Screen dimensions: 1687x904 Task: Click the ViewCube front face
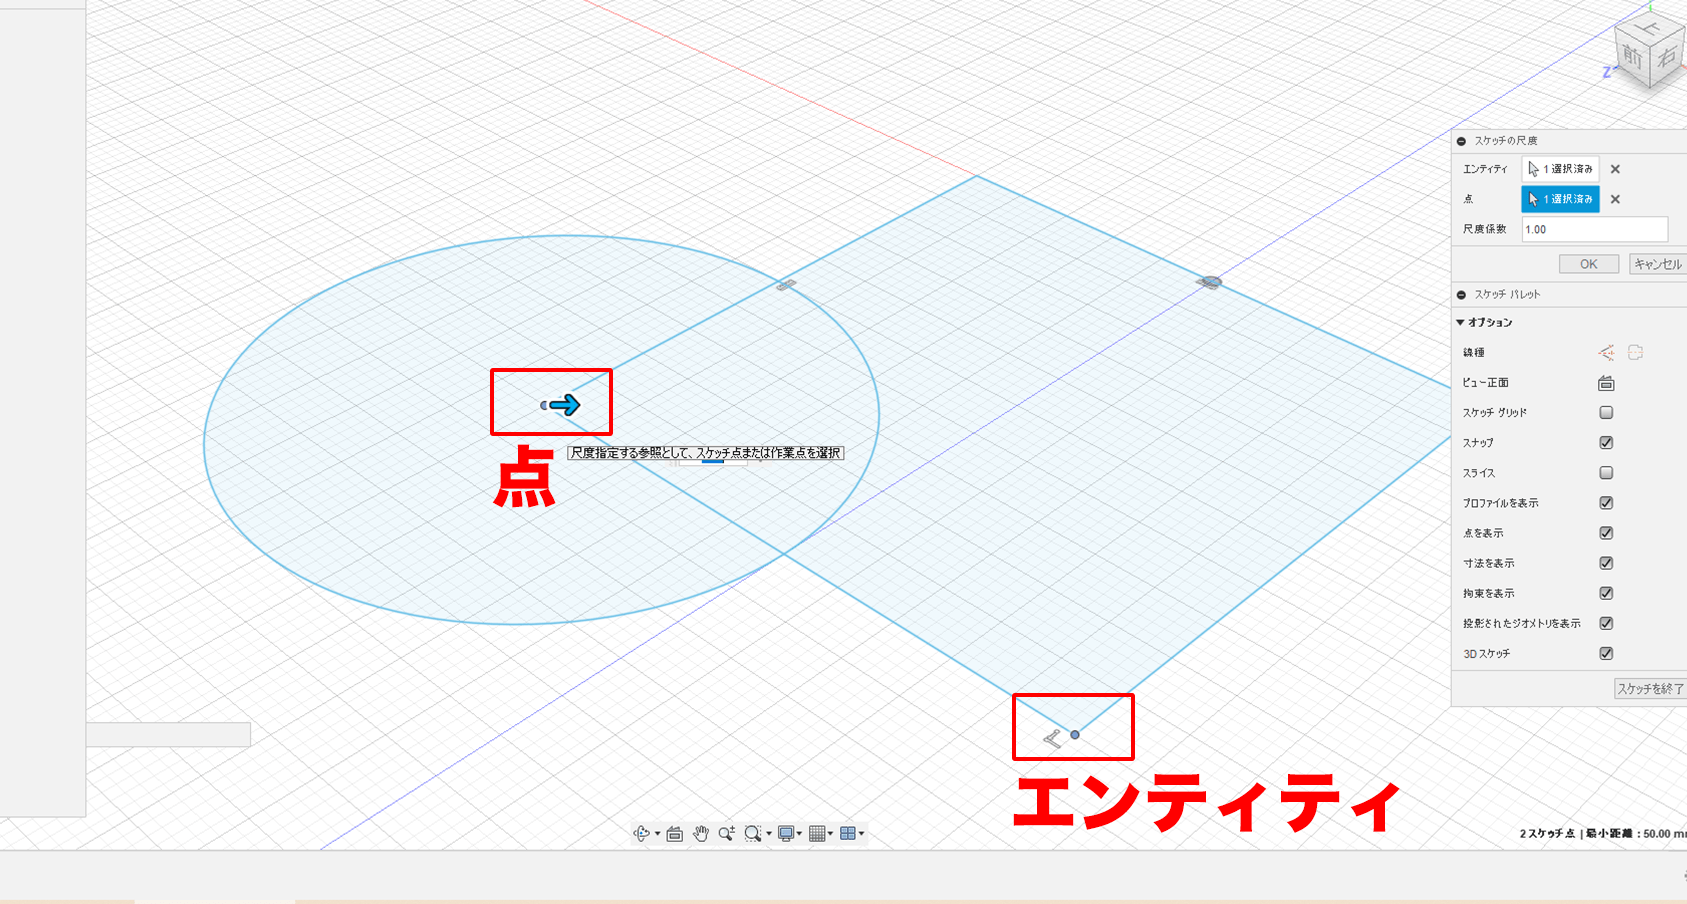click(x=1633, y=57)
